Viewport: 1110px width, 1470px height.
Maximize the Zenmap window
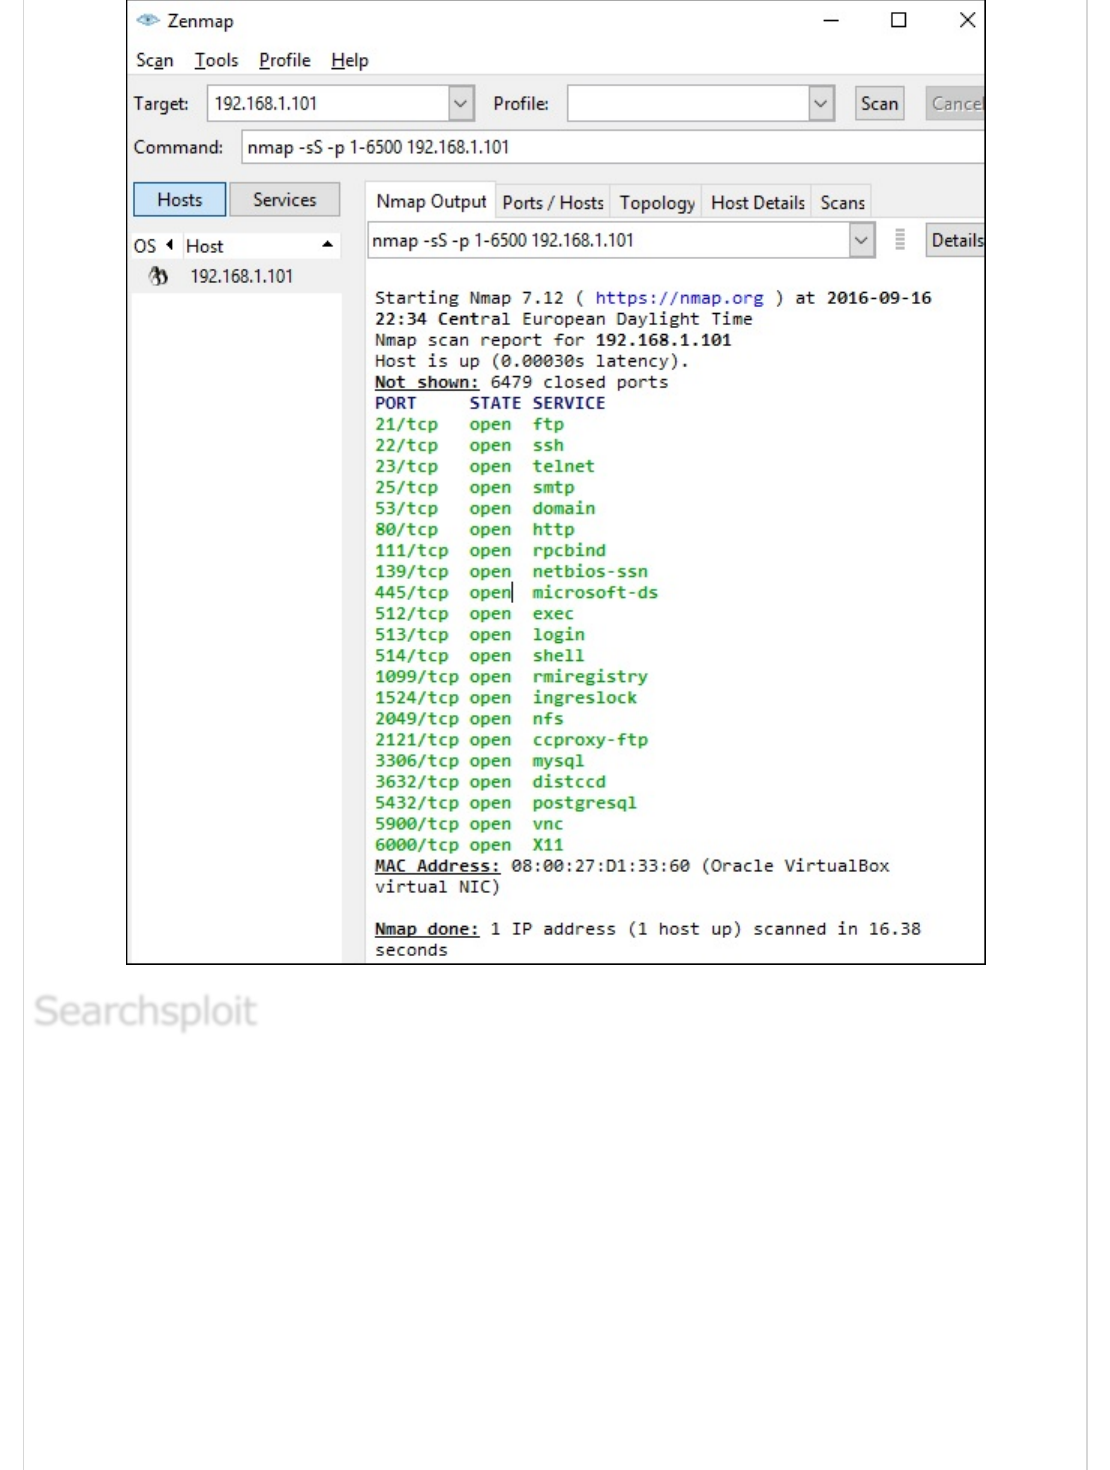898,20
